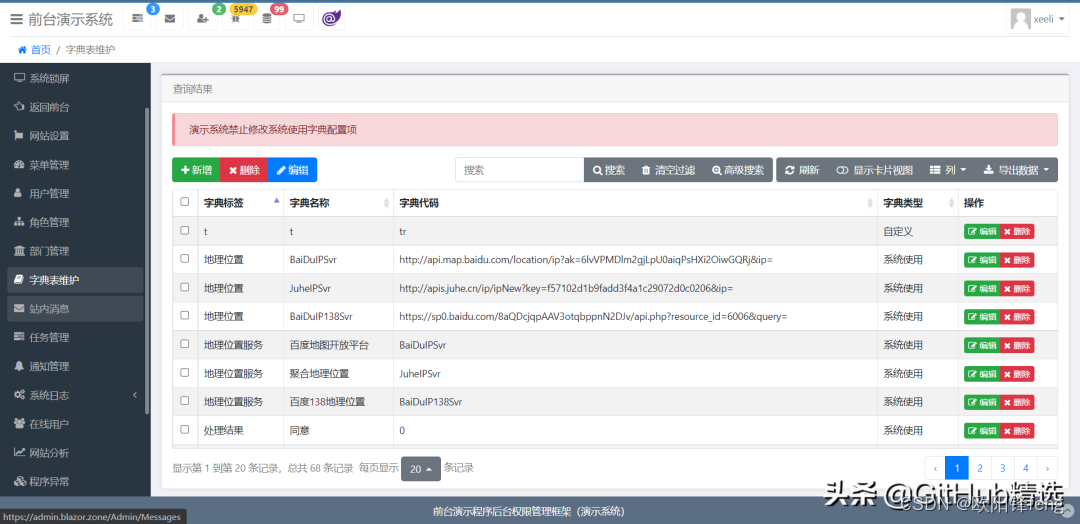
Task: Open 网站分析 in the sidebar
Action: [75, 453]
